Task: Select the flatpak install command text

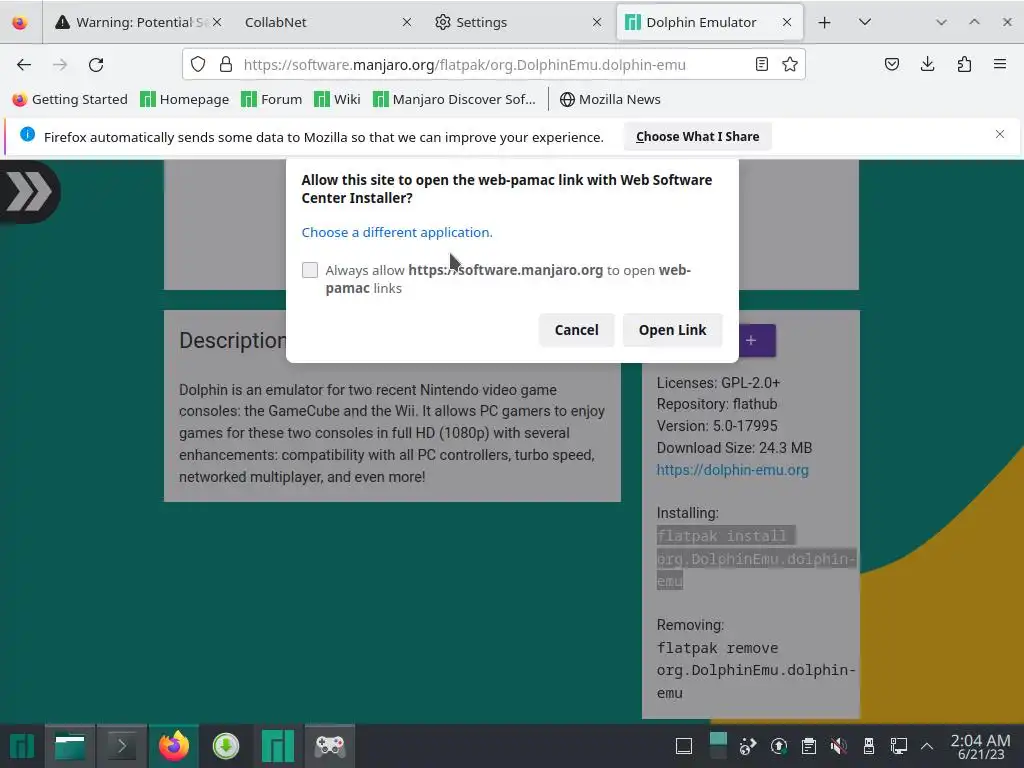Action: pyautogui.click(x=756, y=558)
